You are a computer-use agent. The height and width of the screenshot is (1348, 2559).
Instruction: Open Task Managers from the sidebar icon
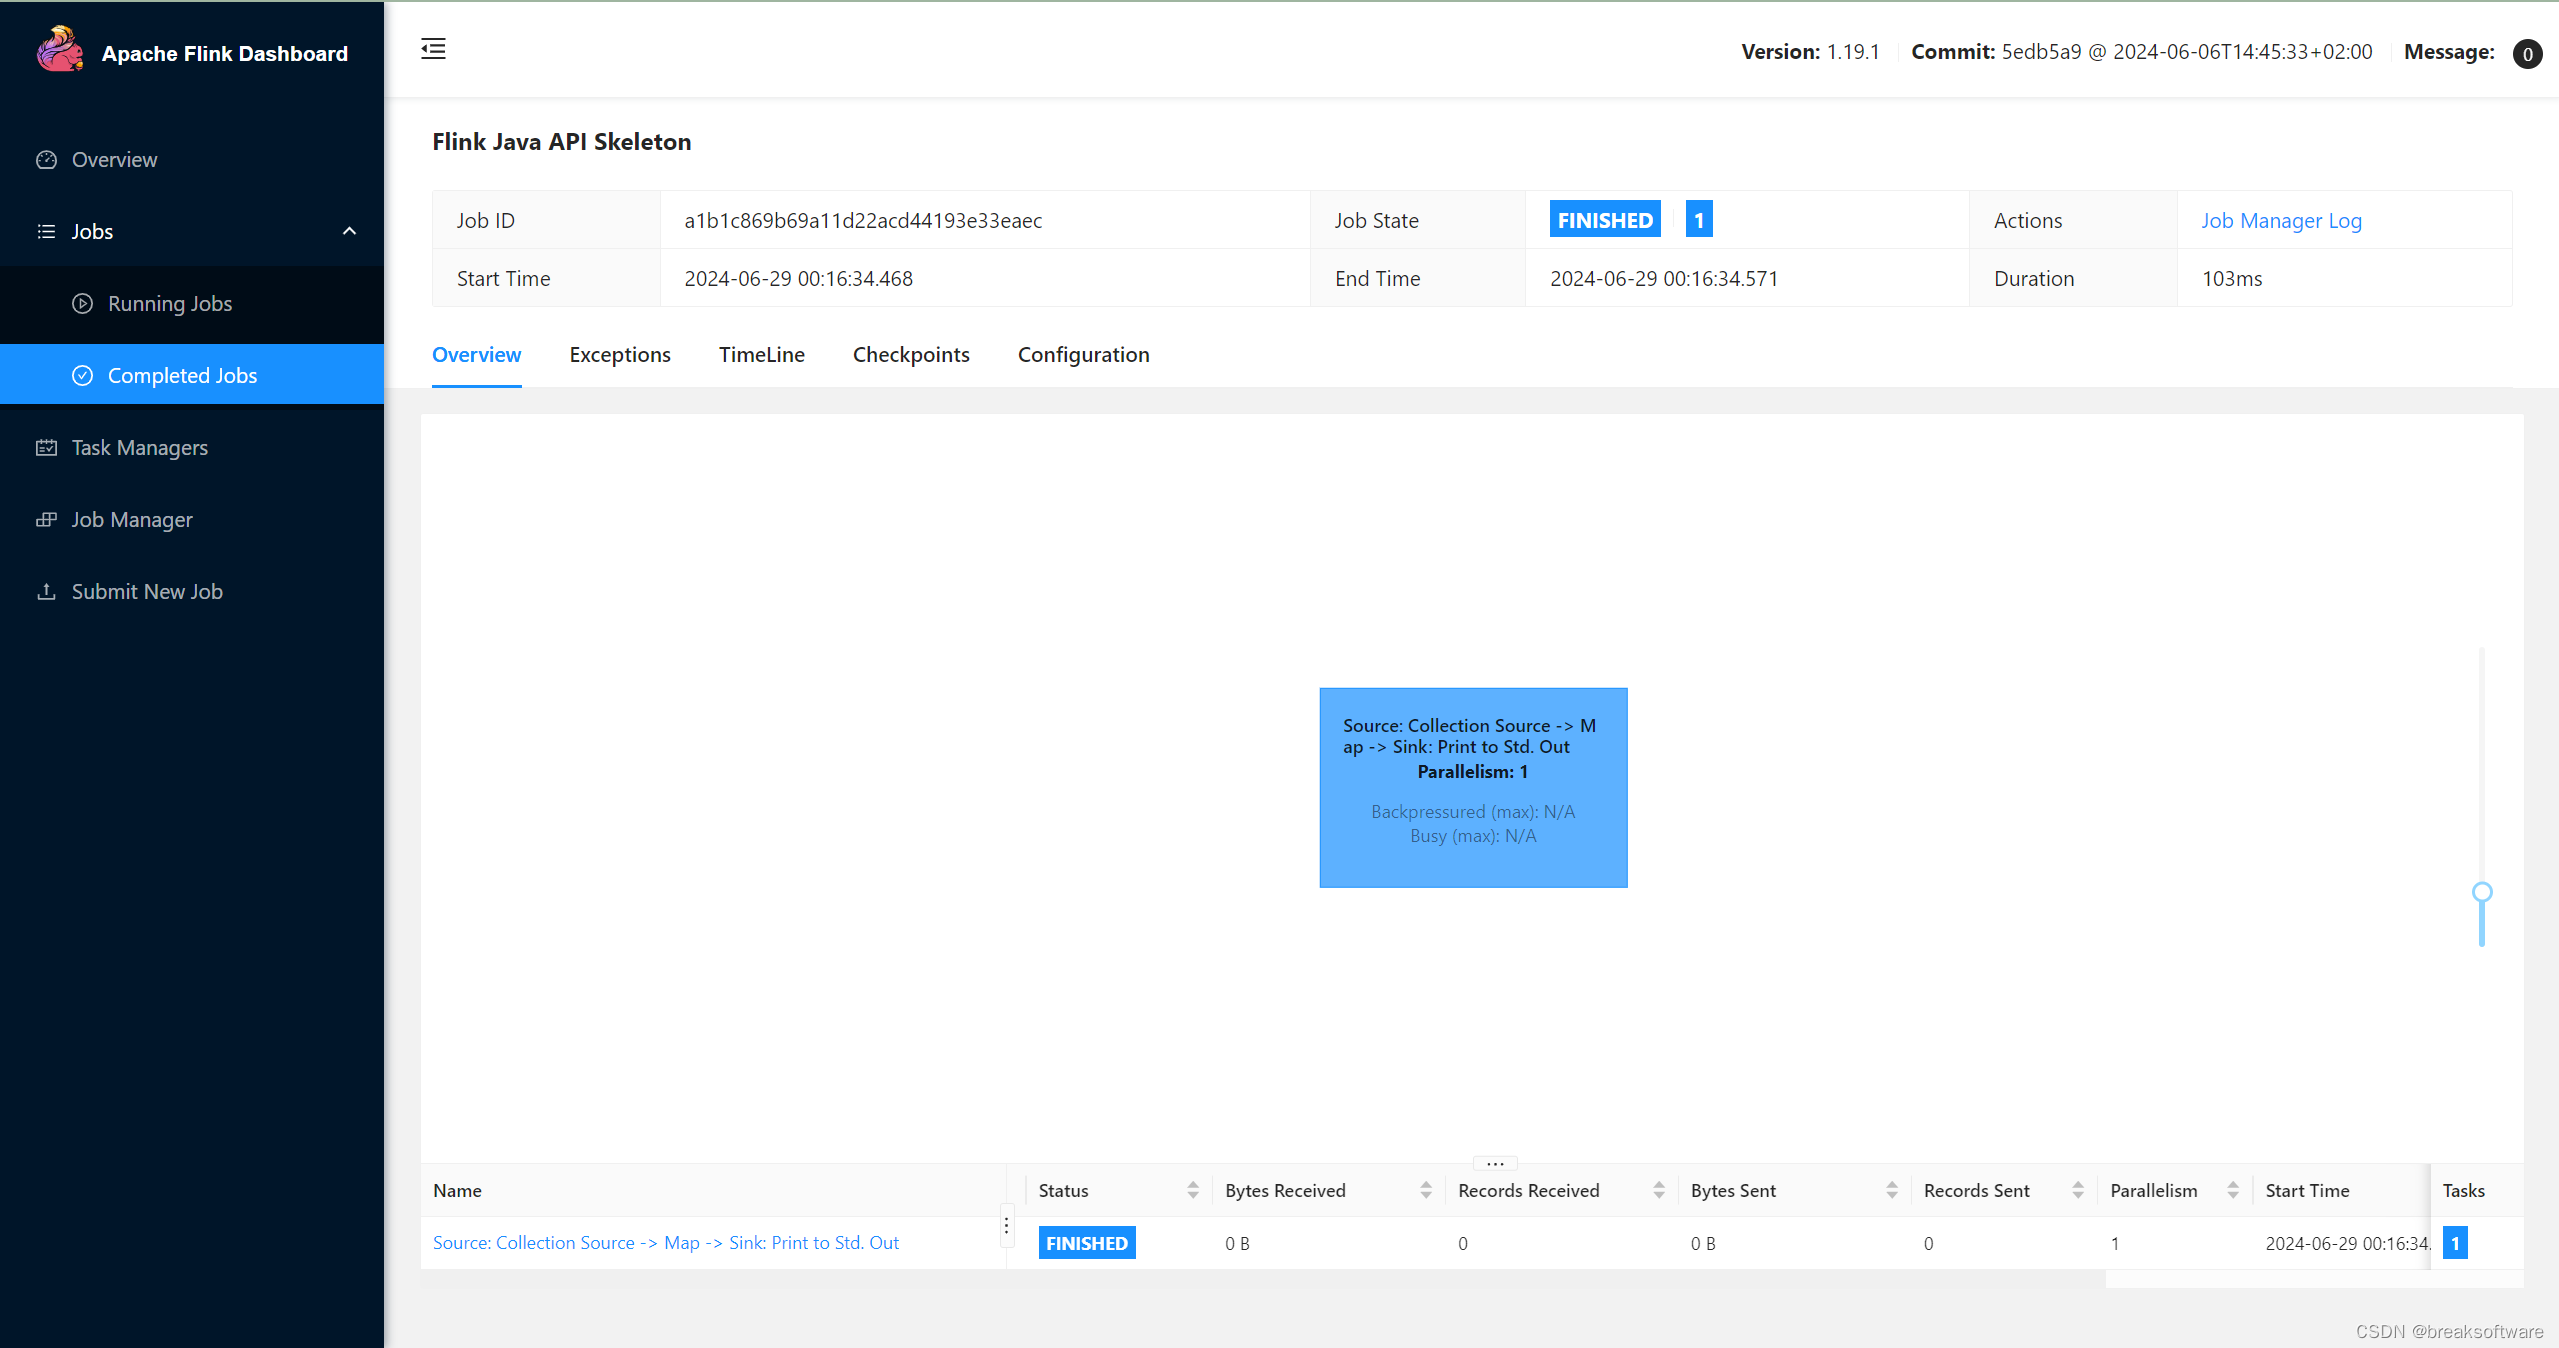coord(46,447)
